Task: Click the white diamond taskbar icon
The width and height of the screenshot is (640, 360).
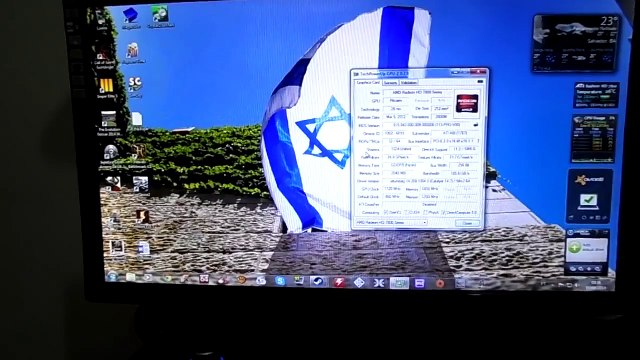Action: click(359, 282)
